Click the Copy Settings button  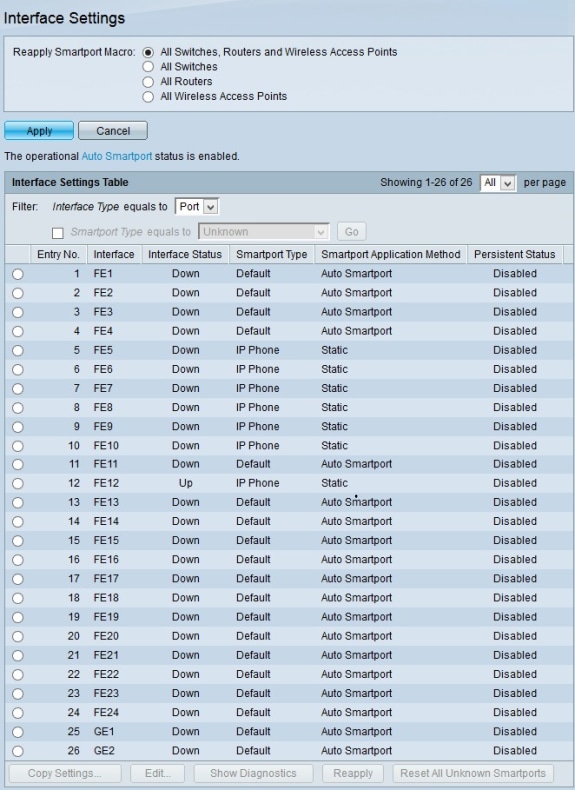click(65, 773)
